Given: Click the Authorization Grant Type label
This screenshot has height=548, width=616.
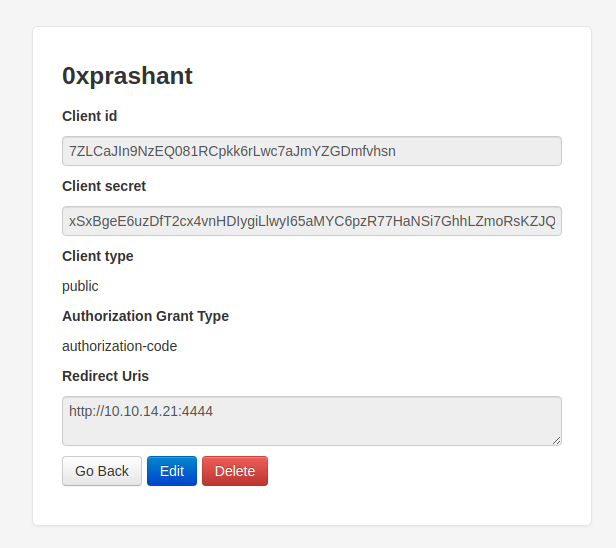Looking at the screenshot, I should 145,316.
